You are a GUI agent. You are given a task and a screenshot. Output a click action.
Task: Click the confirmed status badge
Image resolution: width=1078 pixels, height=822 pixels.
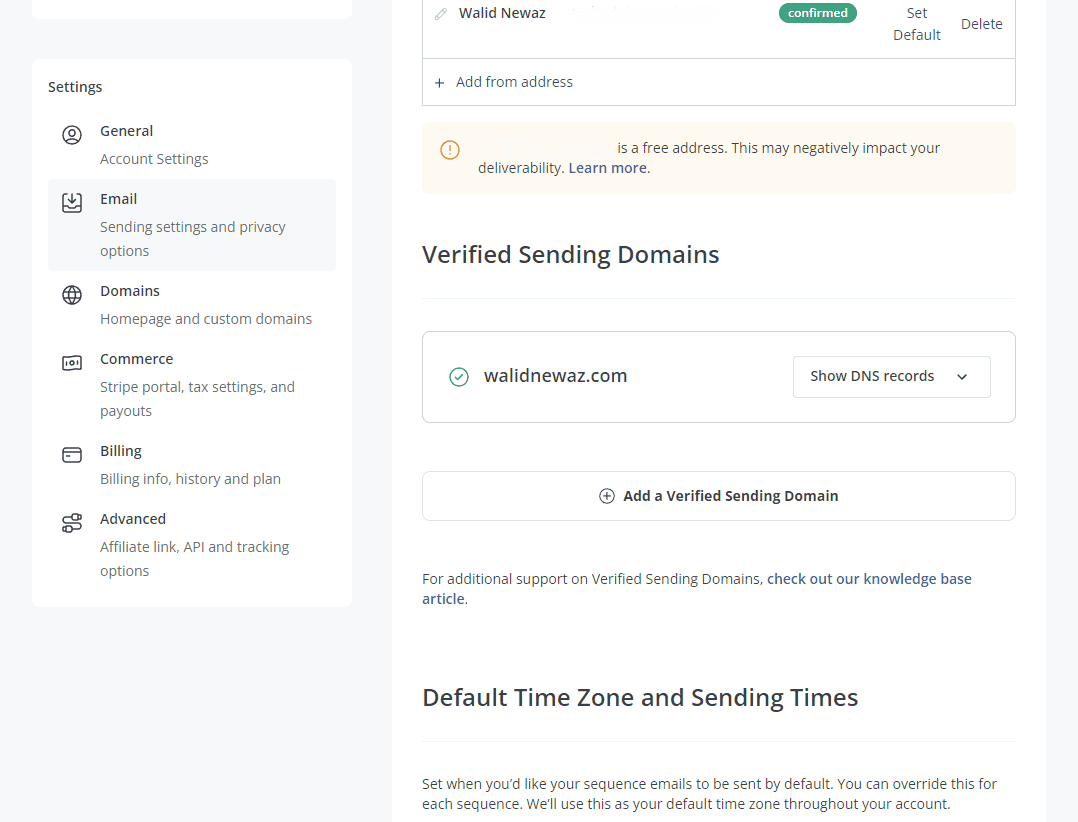pyautogui.click(x=817, y=13)
